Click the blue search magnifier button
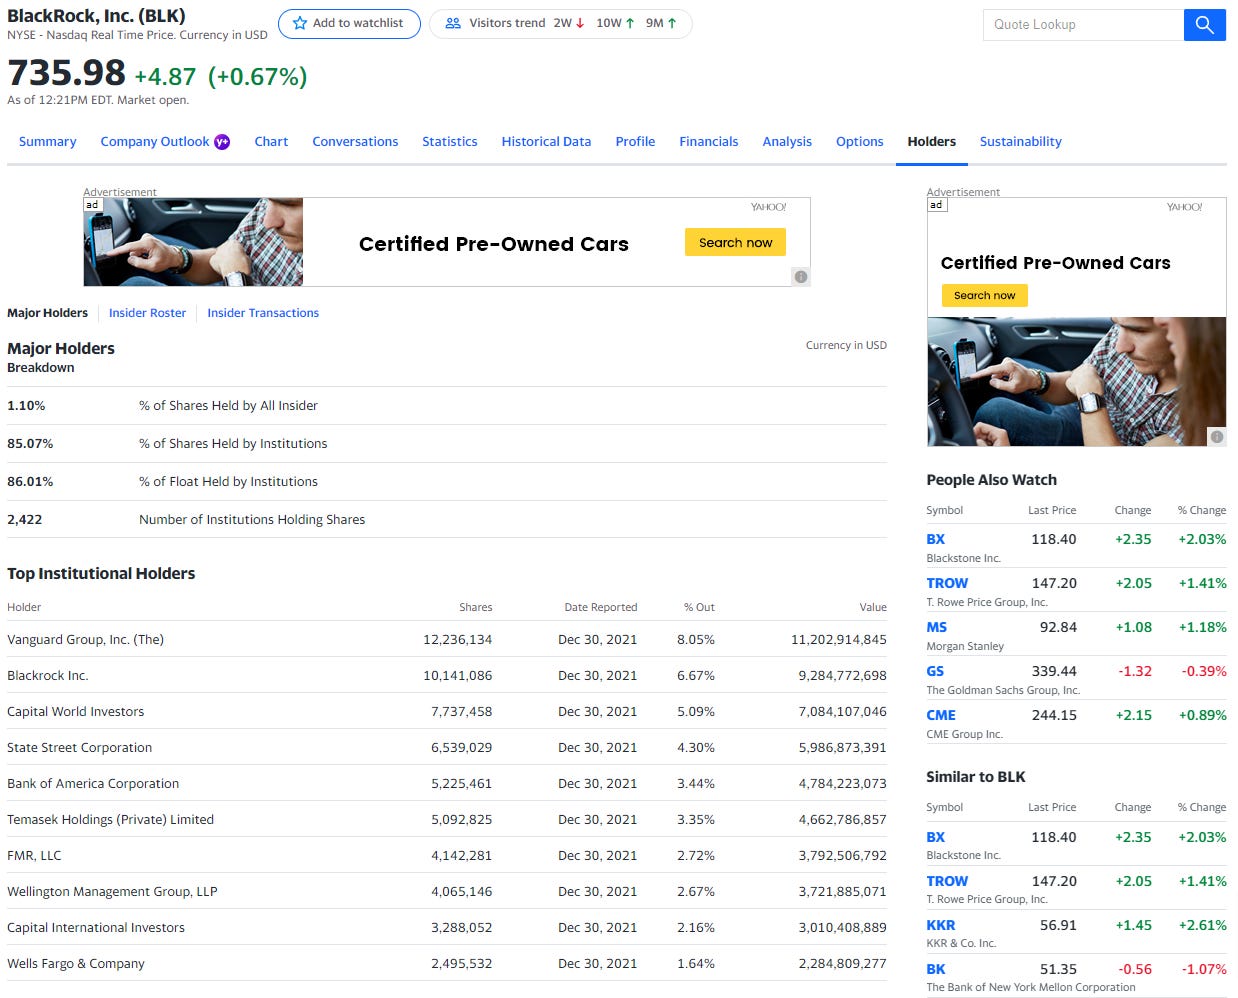Viewport: 1238px width, 998px height. (x=1204, y=25)
